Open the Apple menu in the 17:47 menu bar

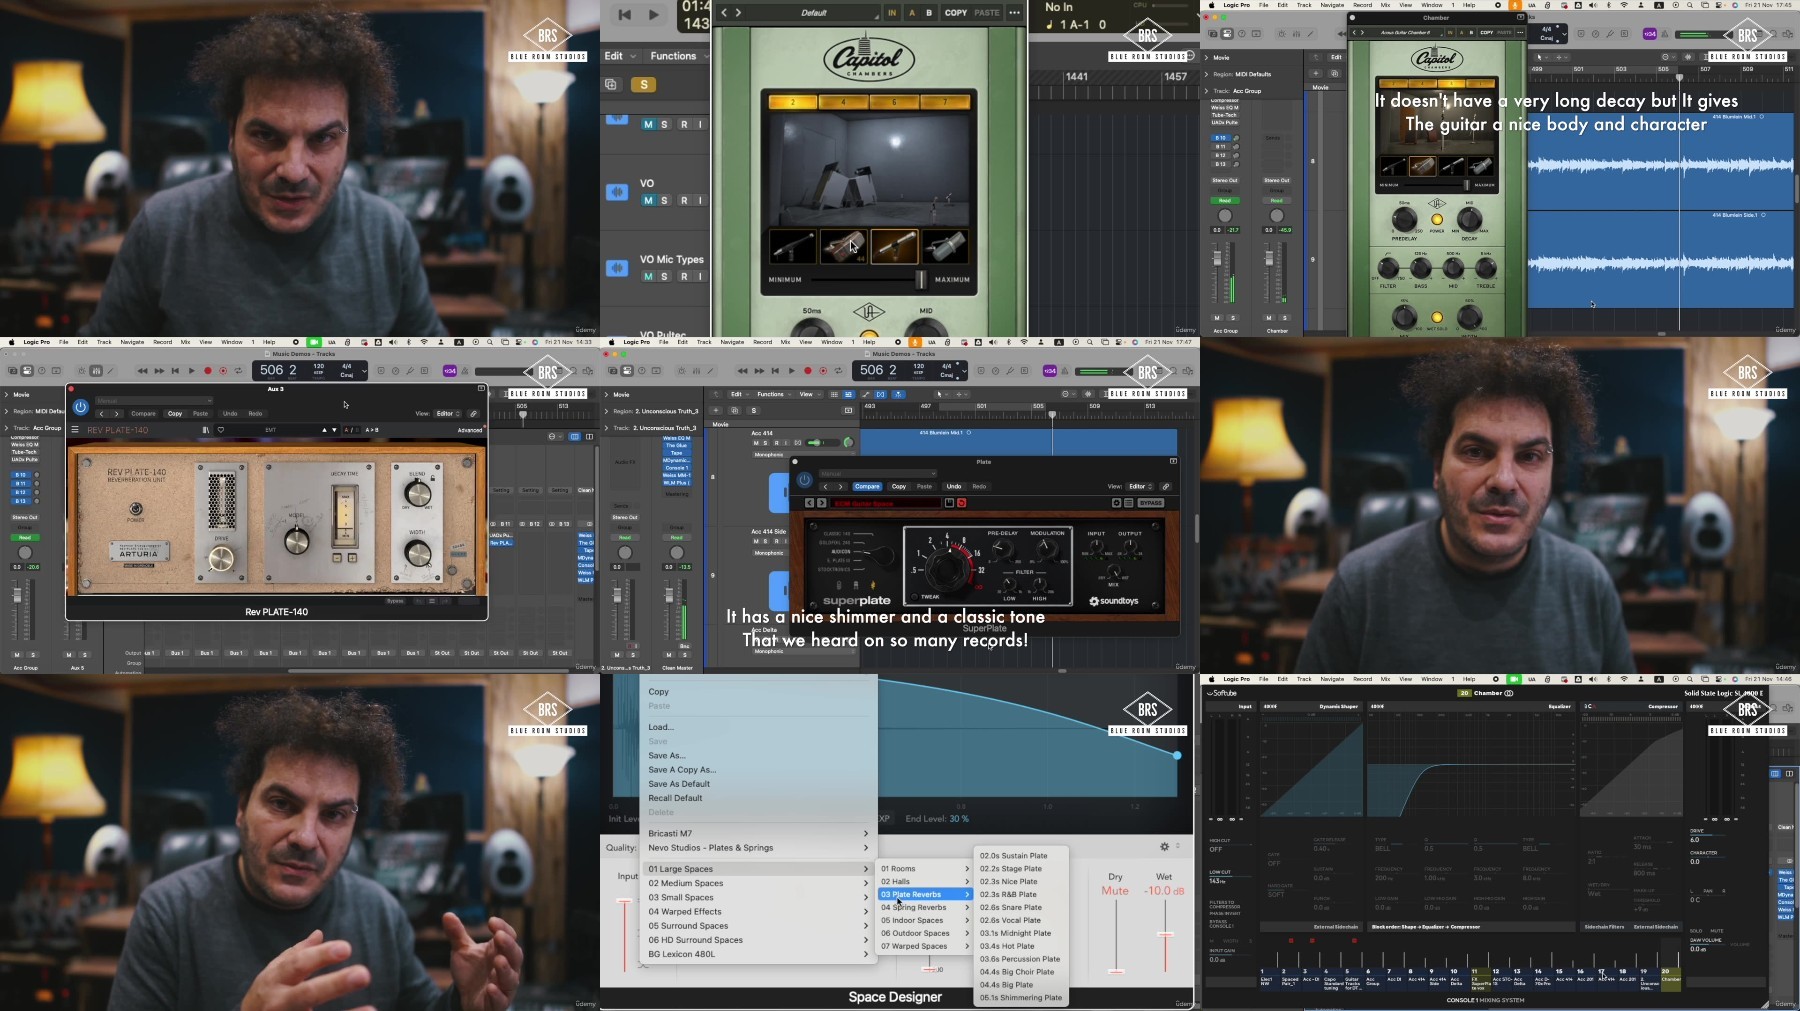coord(612,342)
